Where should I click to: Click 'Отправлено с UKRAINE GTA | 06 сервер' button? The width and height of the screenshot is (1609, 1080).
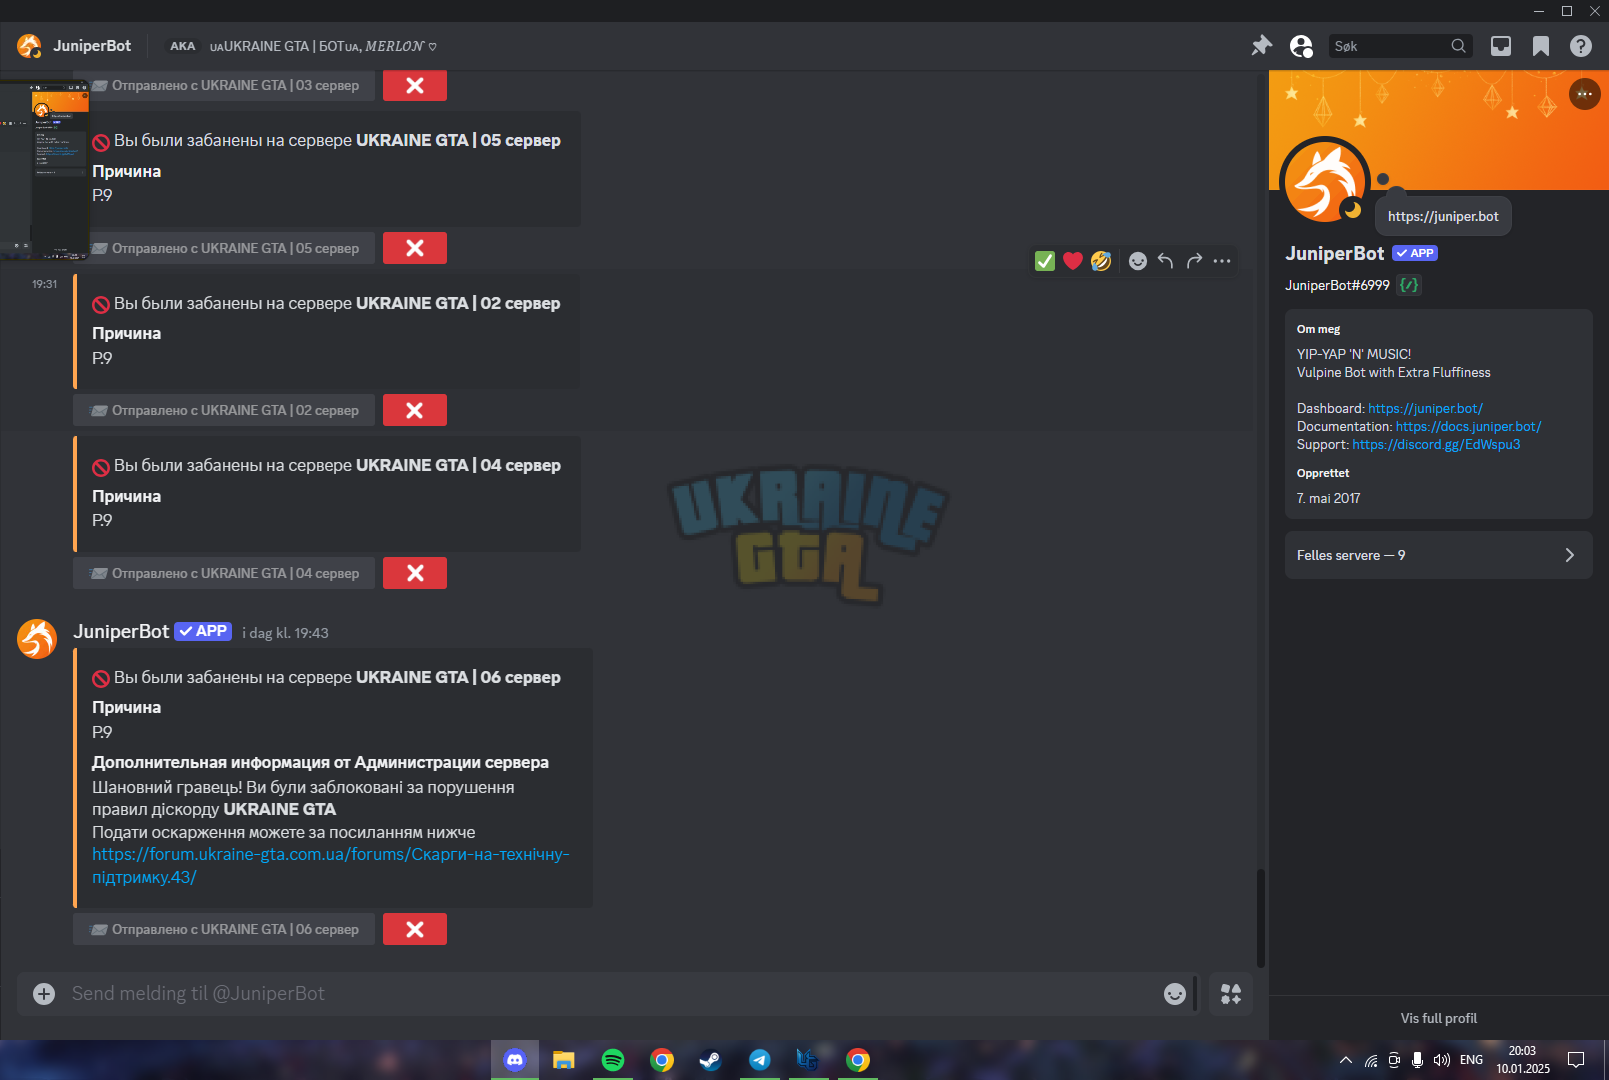click(224, 929)
